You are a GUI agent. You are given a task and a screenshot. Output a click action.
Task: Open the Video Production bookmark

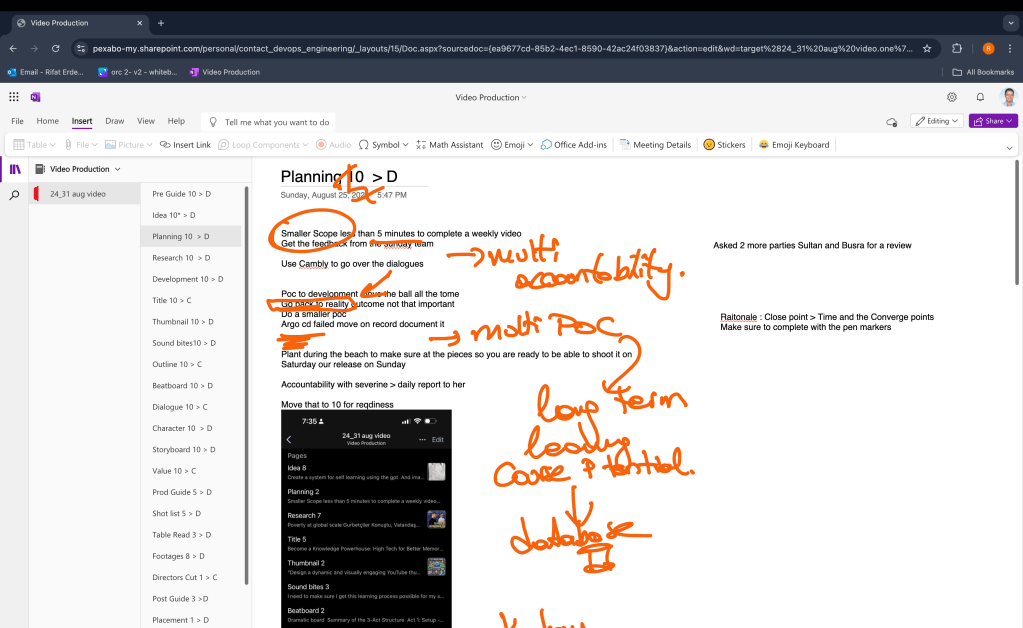tap(224, 72)
